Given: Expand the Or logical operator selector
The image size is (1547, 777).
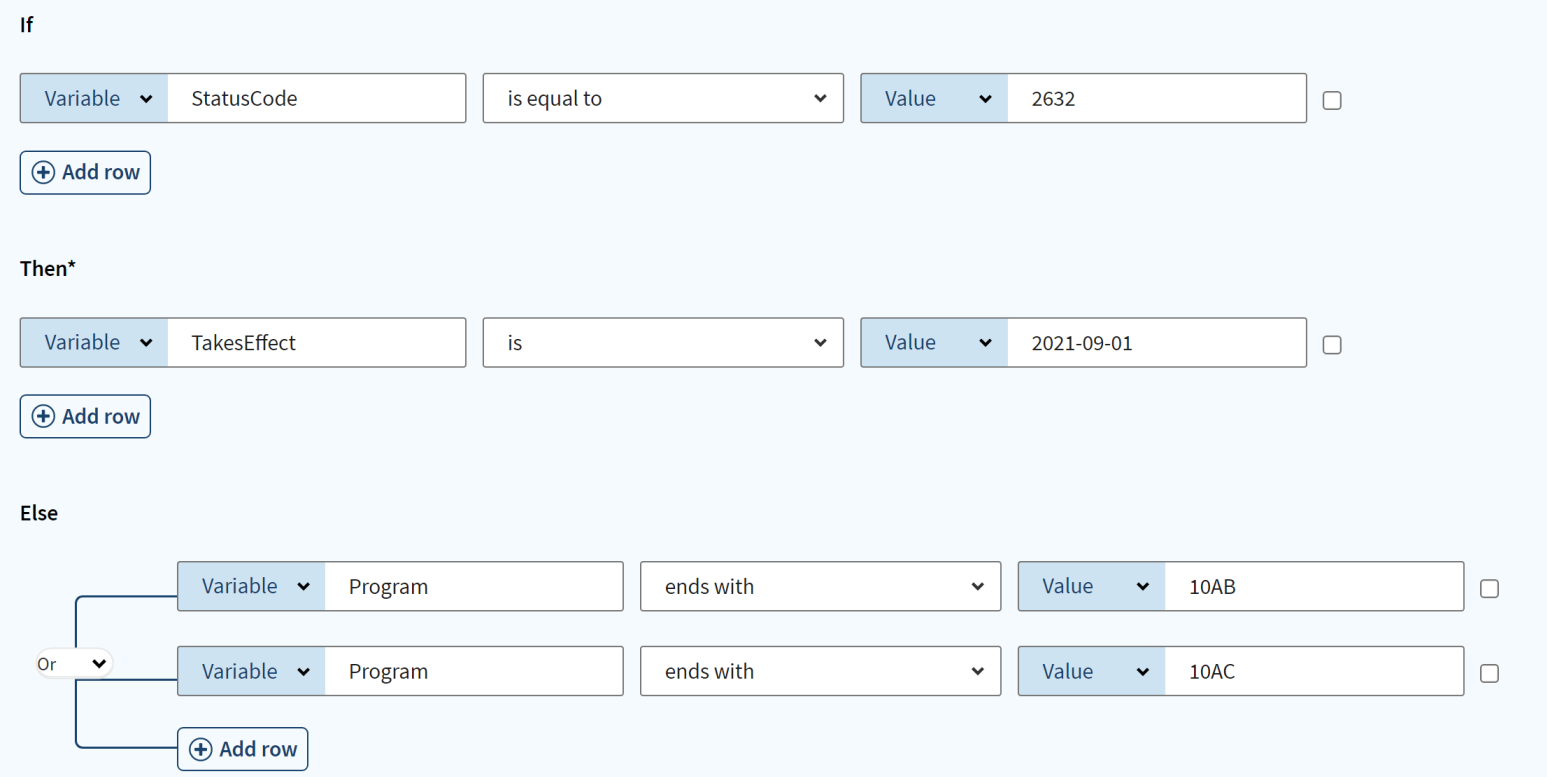Looking at the screenshot, I should pos(74,663).
